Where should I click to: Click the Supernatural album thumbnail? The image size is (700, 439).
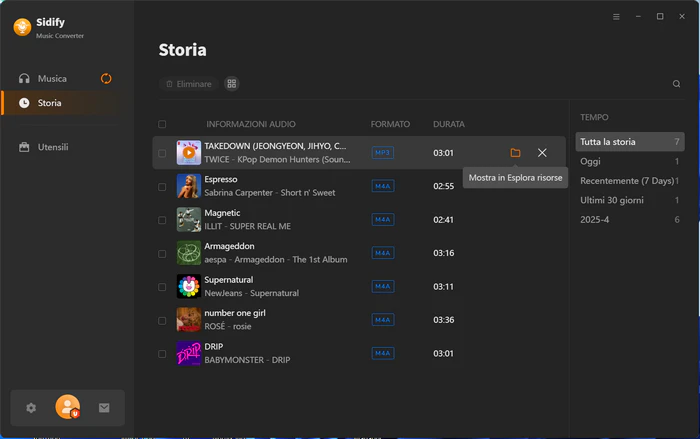point(189,286)
